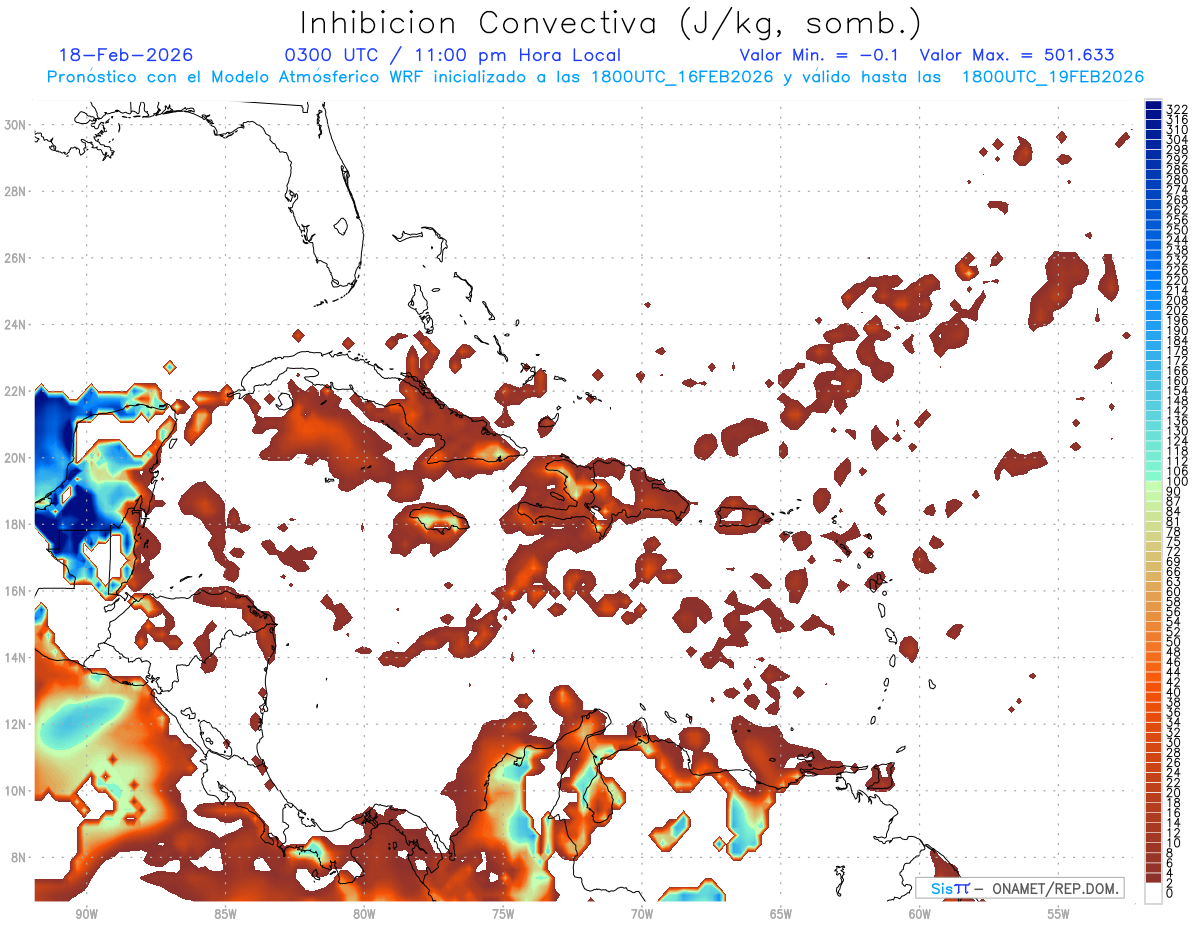Click the "85W" longitude axis label

tap(225, 914)
